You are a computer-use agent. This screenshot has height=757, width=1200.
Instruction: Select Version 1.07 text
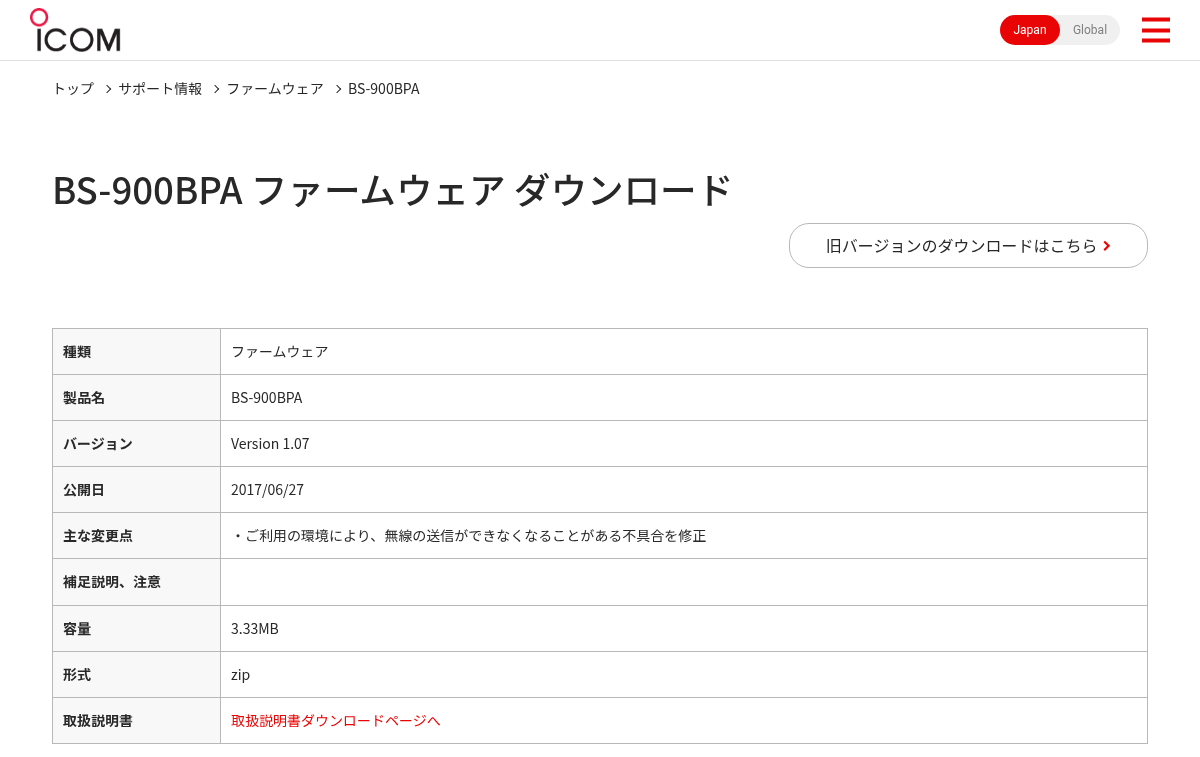coord(270,443)
